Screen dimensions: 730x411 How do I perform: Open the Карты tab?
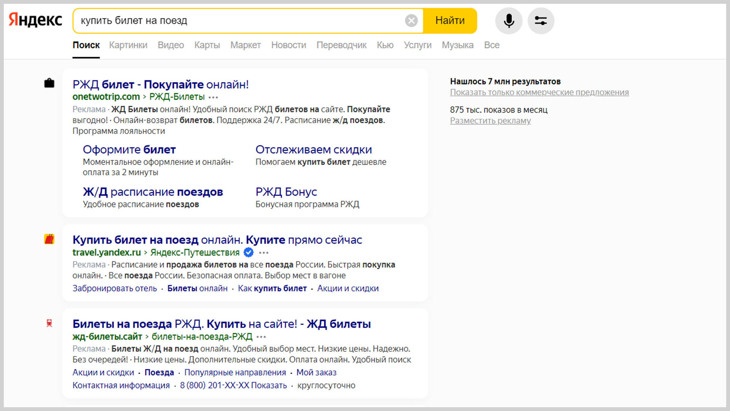[207, 45]
